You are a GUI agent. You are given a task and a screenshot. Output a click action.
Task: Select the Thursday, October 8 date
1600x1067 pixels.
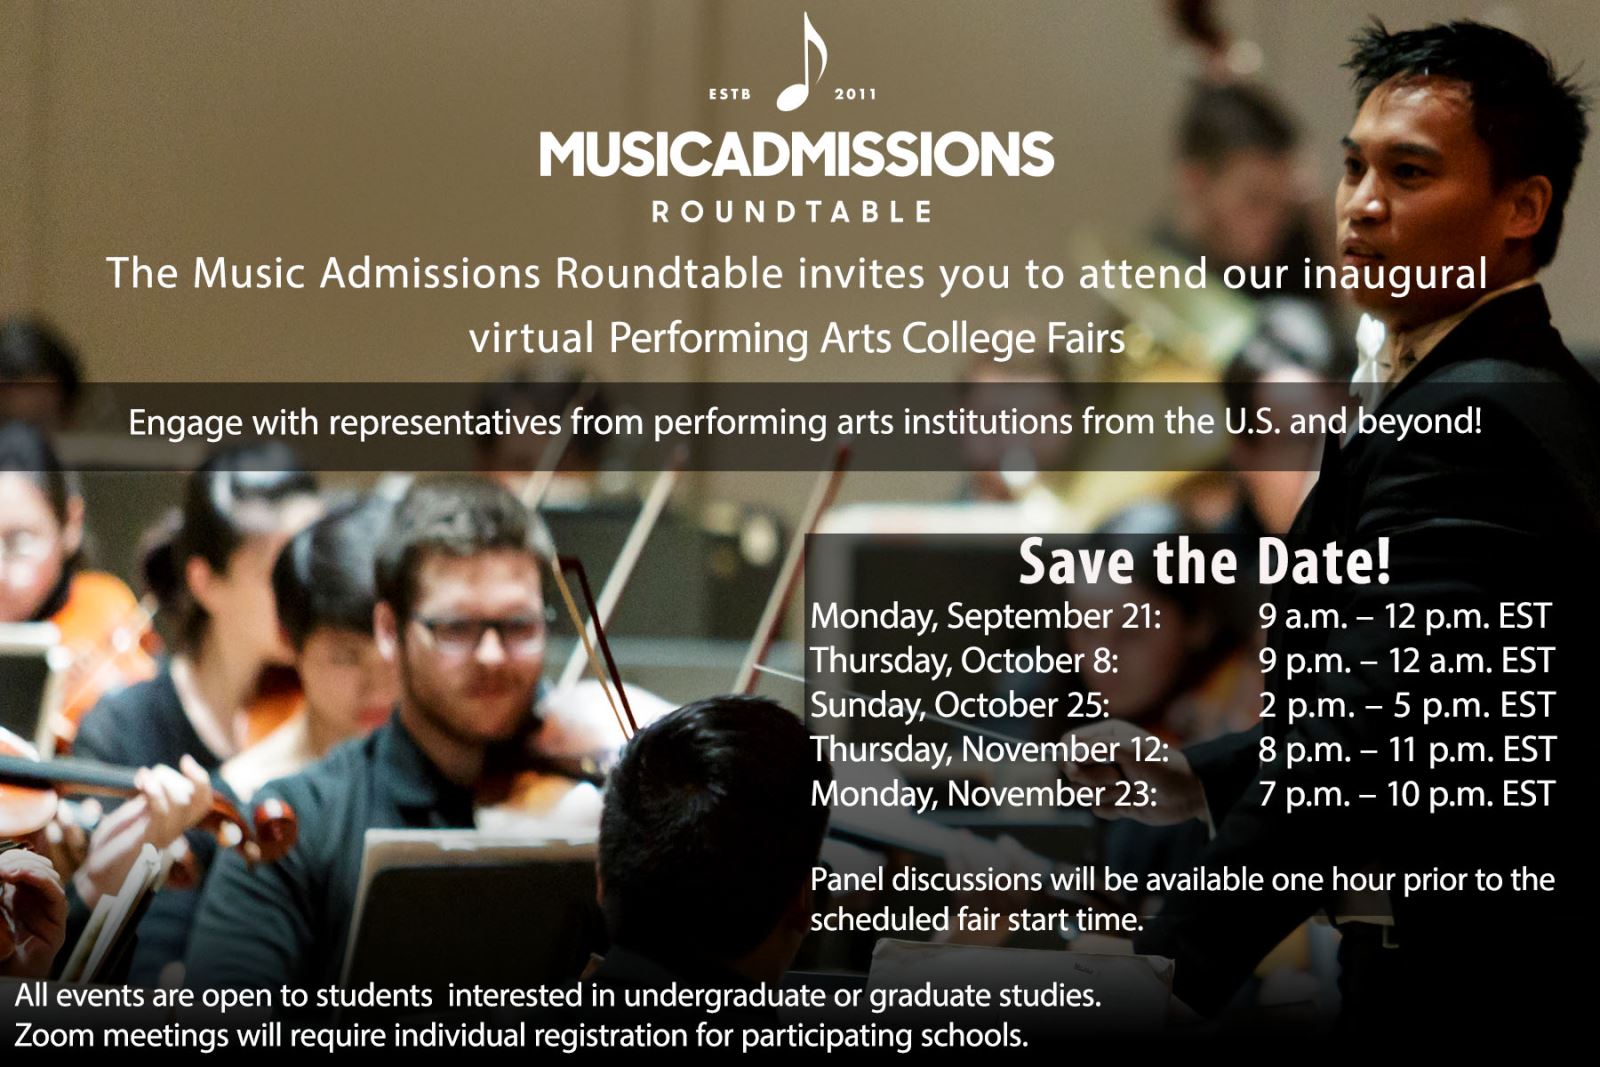pyautogui.click(x=964, y=661)
